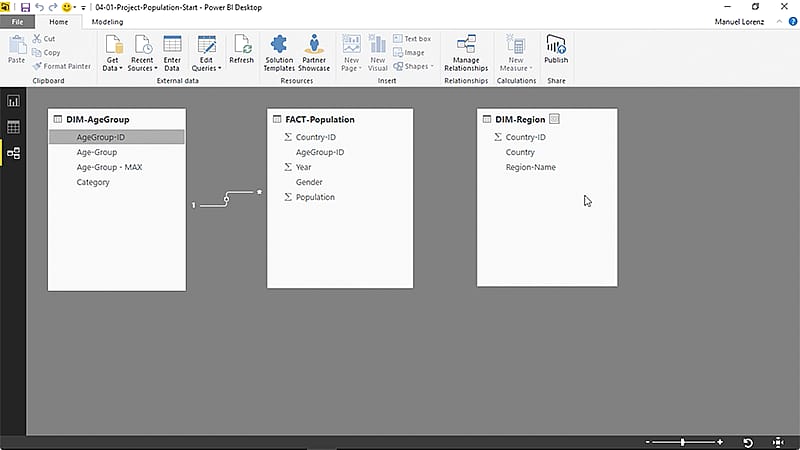Open the Recent Sources dropdown
The image size is (800, 450).
(x=142, y=53)
